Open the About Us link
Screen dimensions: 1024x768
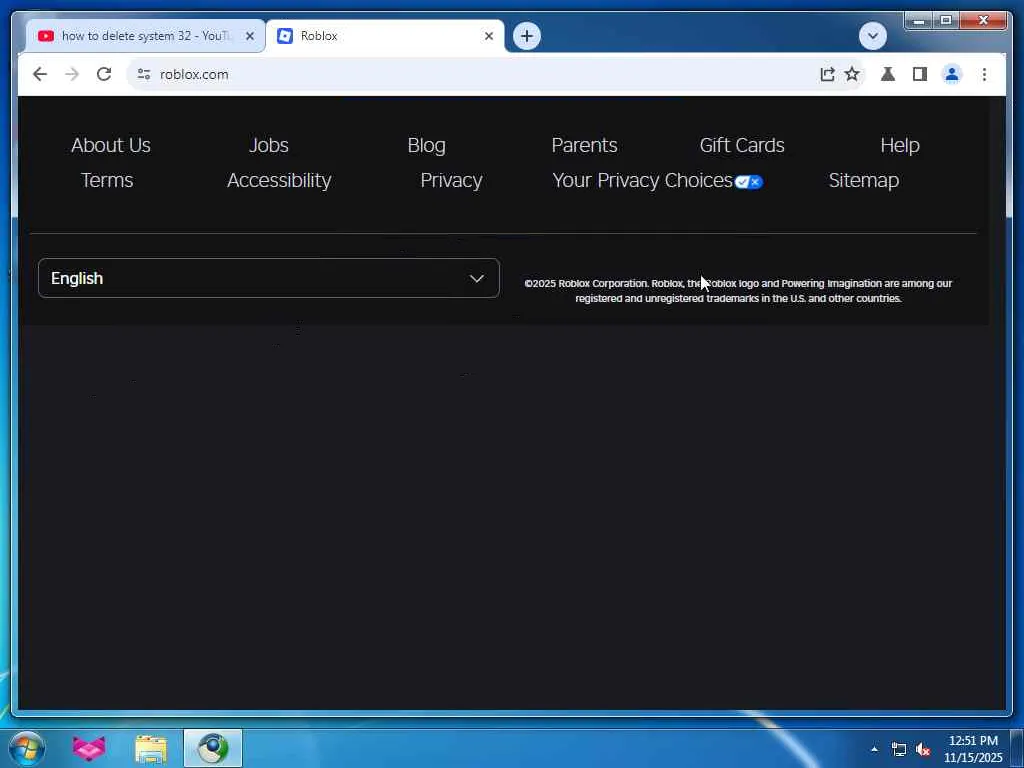click(x=110, y=145)
